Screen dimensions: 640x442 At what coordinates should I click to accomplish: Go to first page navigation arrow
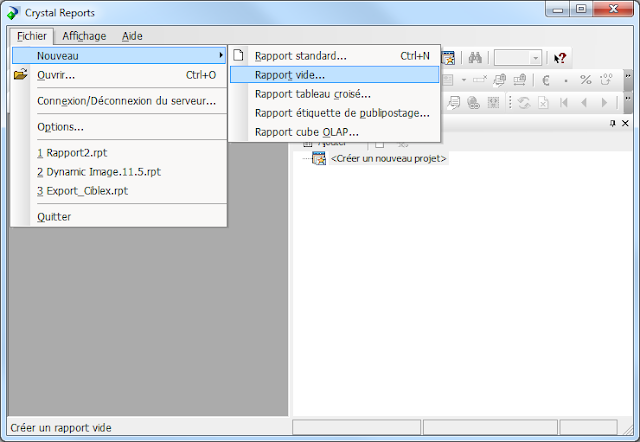point(564,102)
